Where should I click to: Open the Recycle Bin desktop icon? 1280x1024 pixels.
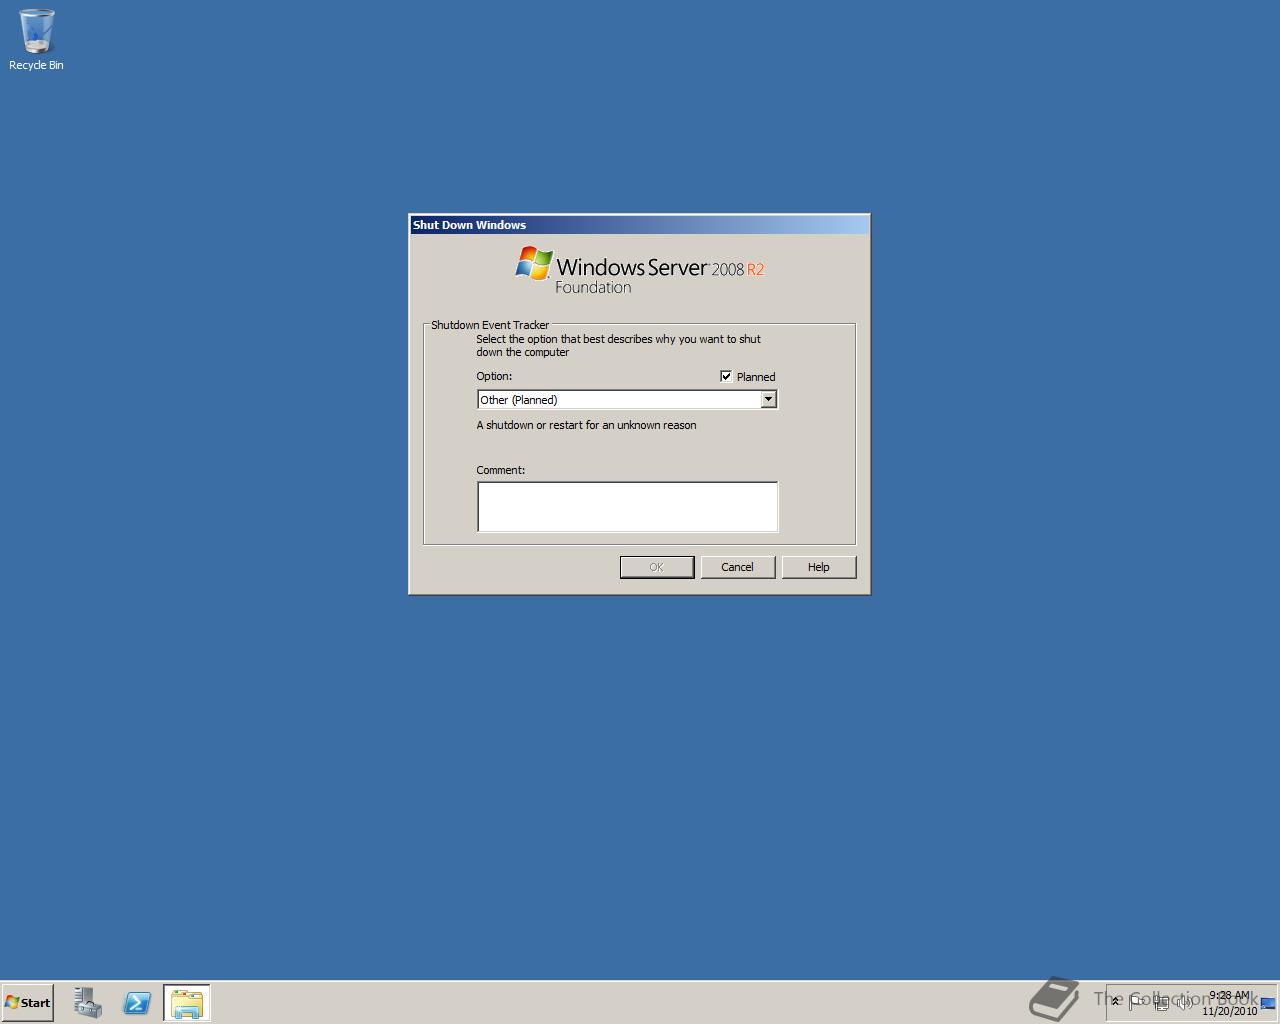36,40
